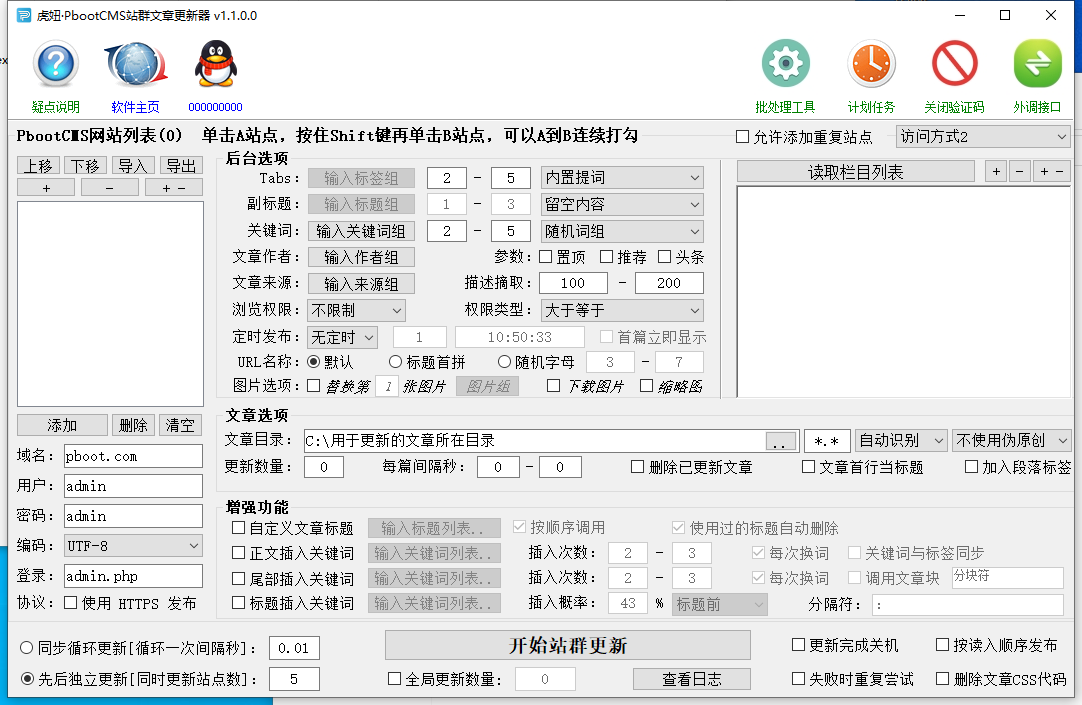Enable 下载图片 checkbox
The height and width of the screenshot is (705, 1082).
pyautogui.click(x=553, y=386)
